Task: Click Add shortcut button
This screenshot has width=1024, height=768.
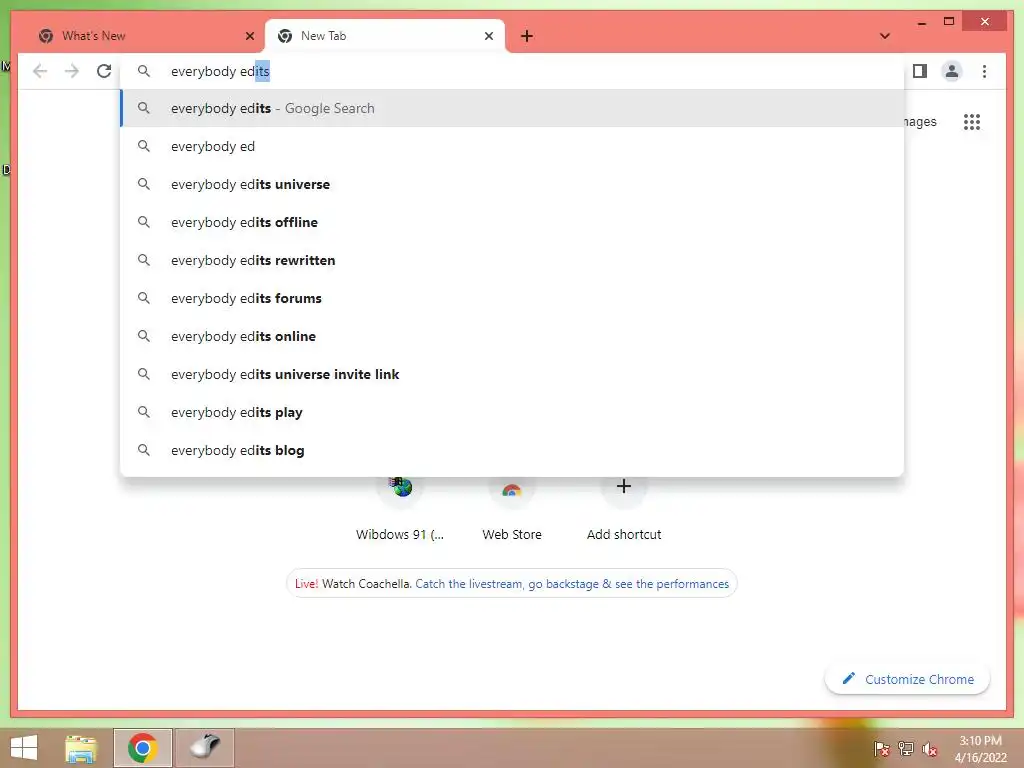Action: 624,509
